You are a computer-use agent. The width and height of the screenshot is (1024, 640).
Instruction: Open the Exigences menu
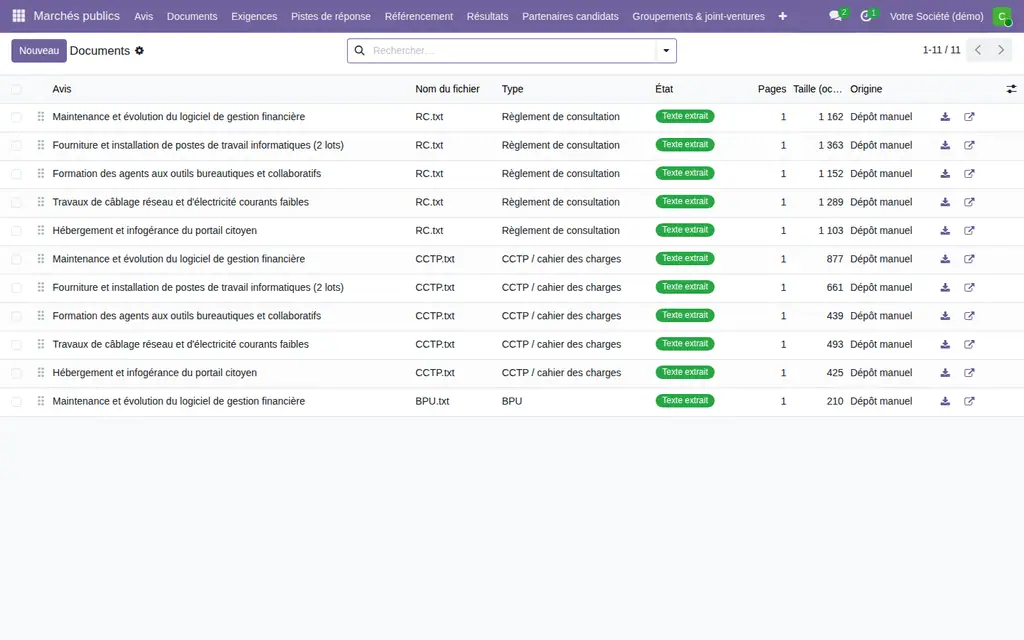[x=254, y=16]
